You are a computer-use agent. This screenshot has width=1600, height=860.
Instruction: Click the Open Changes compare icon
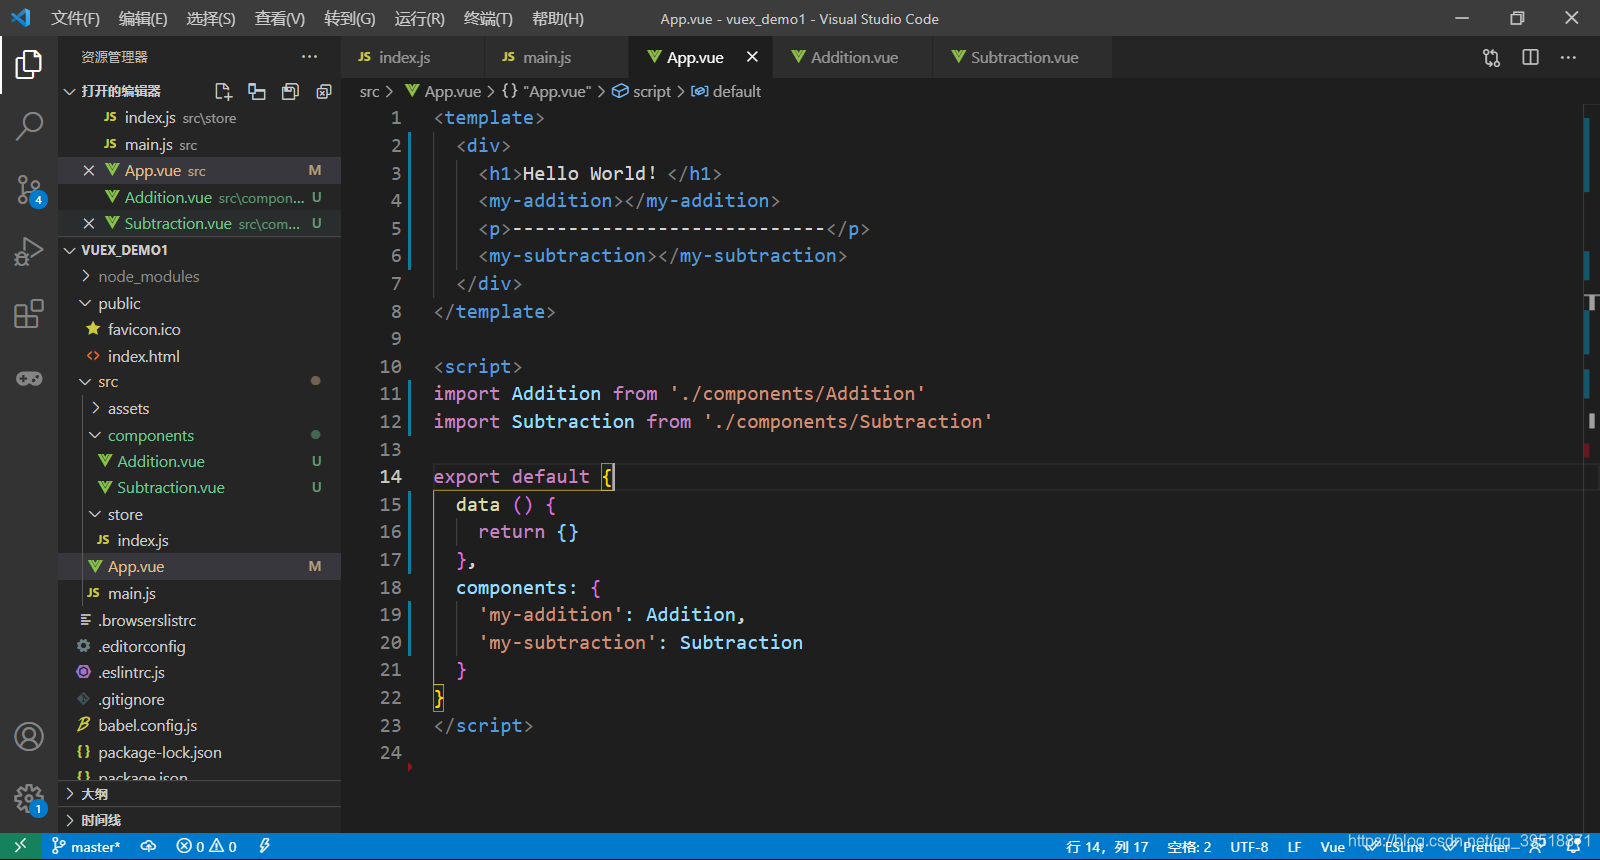click(1491, 57)
